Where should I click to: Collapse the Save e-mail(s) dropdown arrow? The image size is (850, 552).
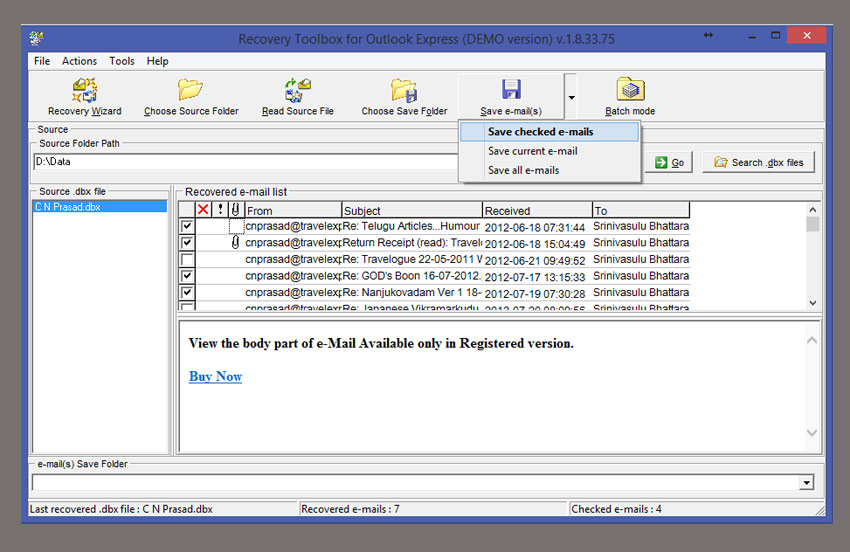point(571,98)
